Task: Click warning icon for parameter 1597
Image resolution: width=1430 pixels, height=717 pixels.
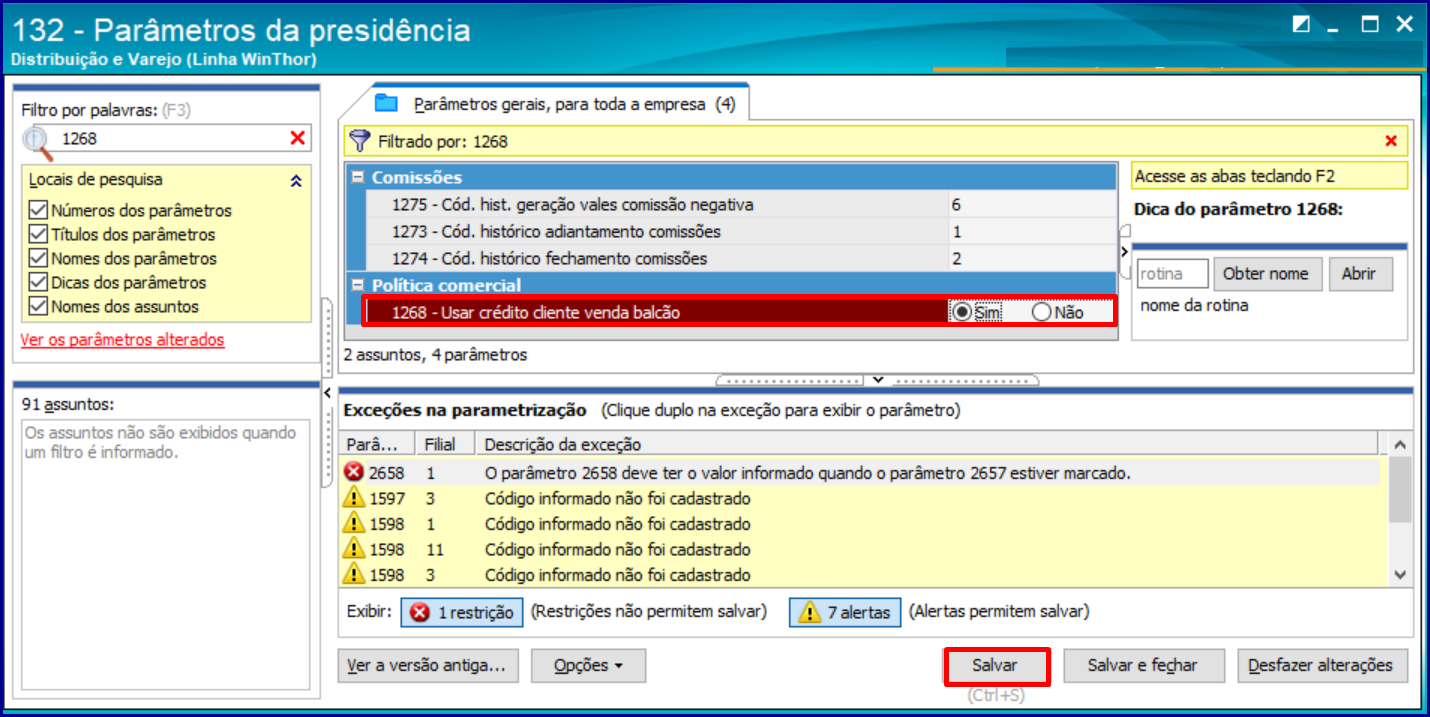Action: point(354,498)
